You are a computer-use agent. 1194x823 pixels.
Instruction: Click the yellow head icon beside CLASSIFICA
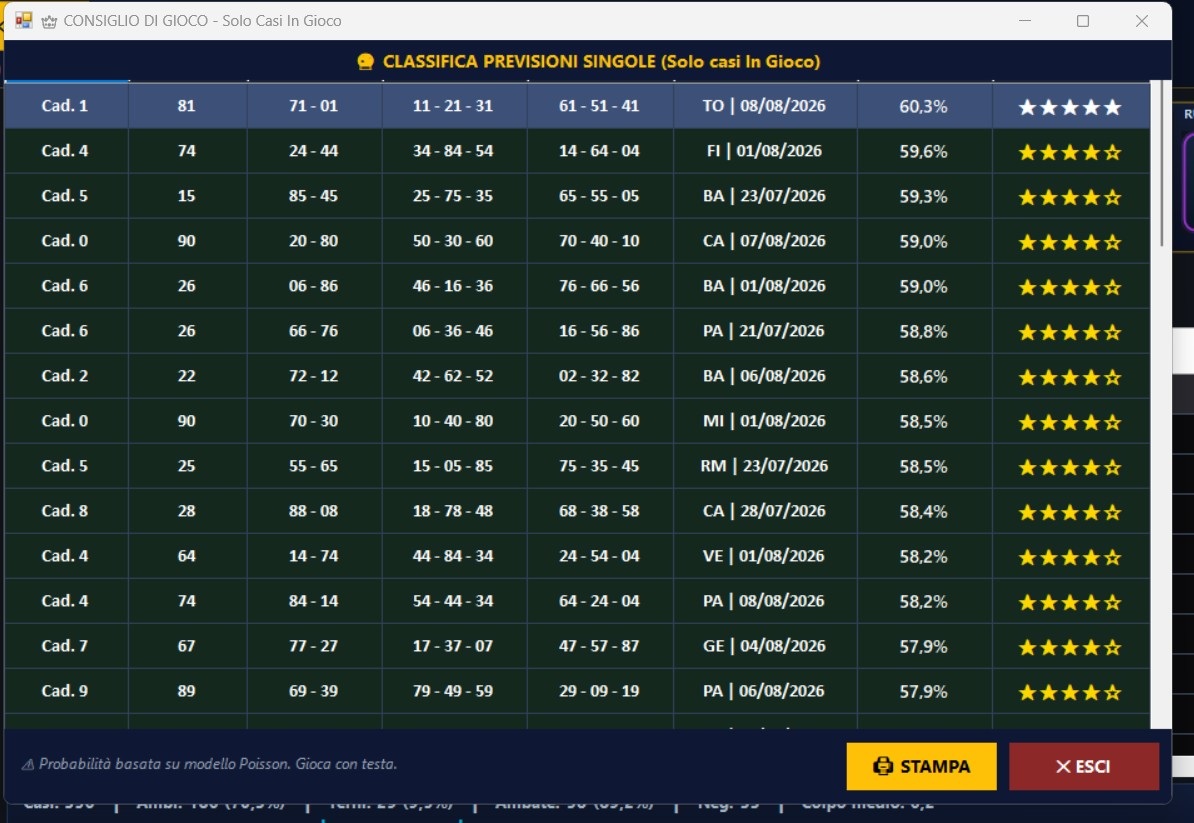tap(366, 62)
